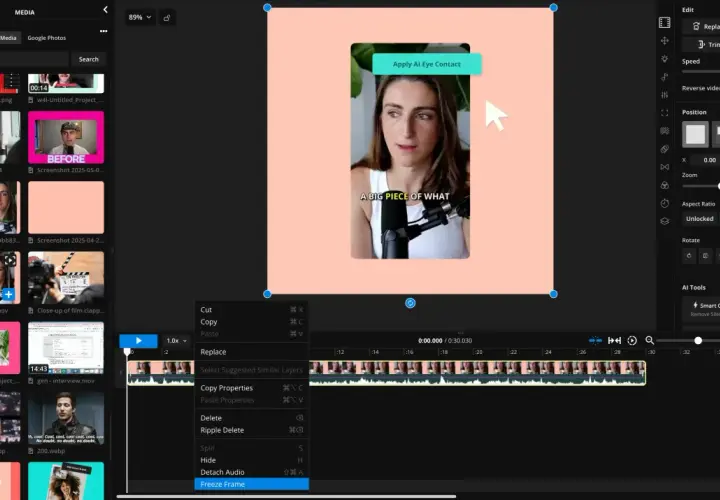Switch to the Media tab
The height and width of the screenshot is (500, 720).
click(9, 38)
